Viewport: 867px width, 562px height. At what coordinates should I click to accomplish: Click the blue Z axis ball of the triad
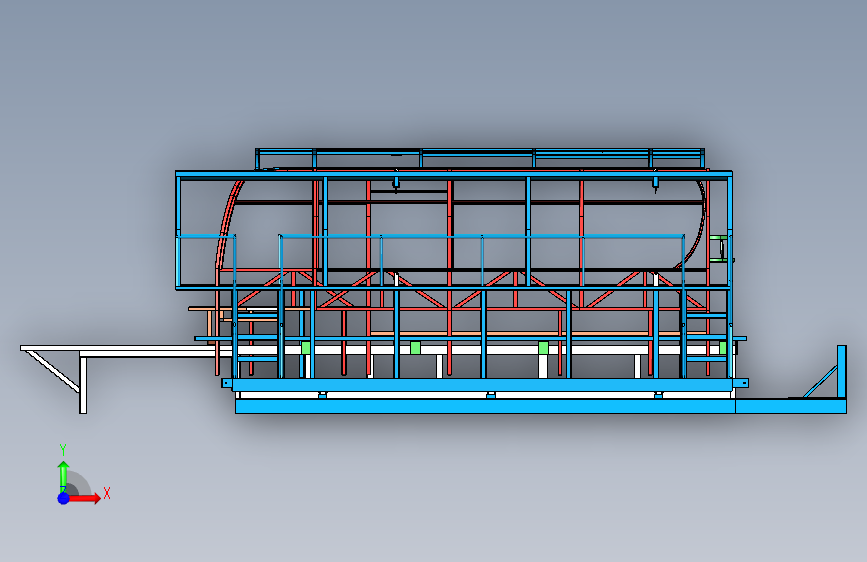pyautogui.click(x=64, y=498)
